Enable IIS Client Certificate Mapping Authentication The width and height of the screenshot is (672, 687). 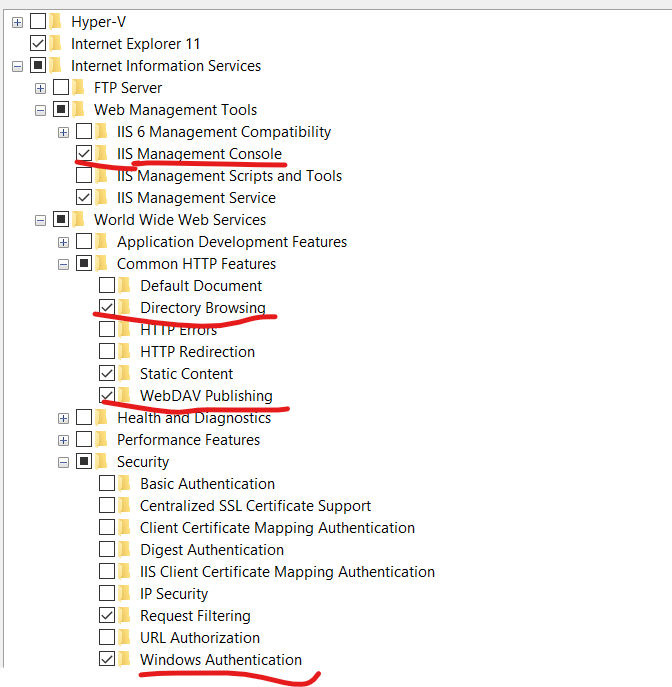[x=107, y=571]
